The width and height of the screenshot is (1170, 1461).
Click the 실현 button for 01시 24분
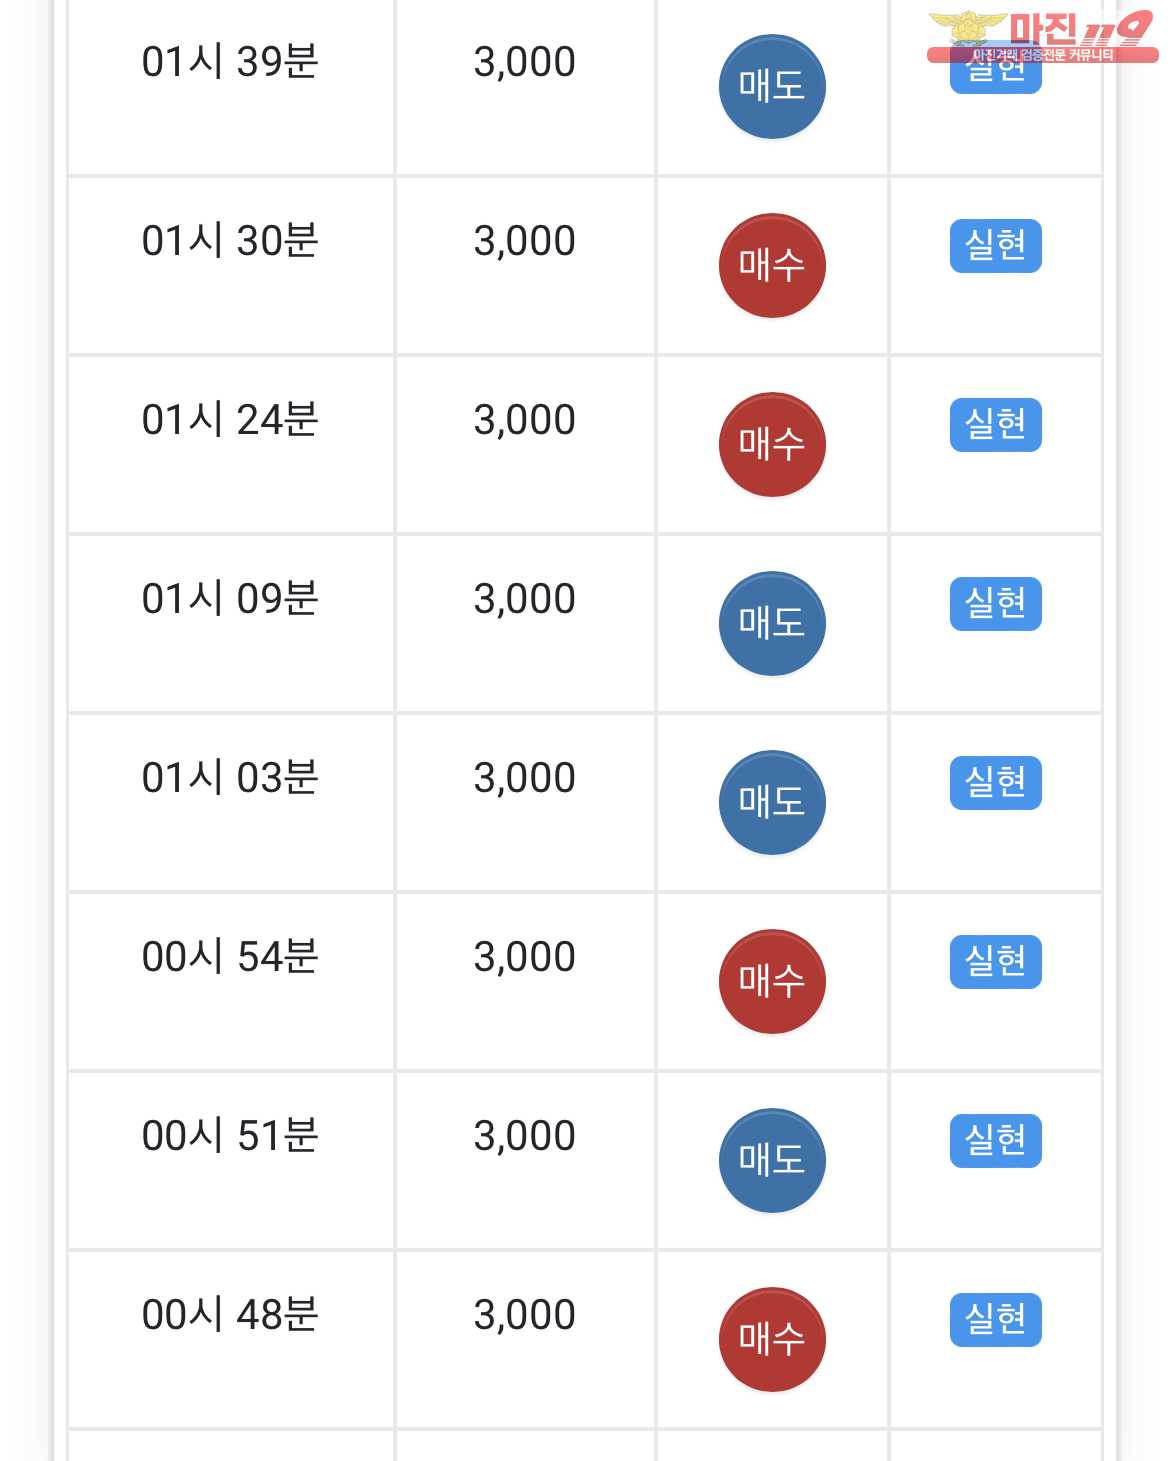point(996,425)
